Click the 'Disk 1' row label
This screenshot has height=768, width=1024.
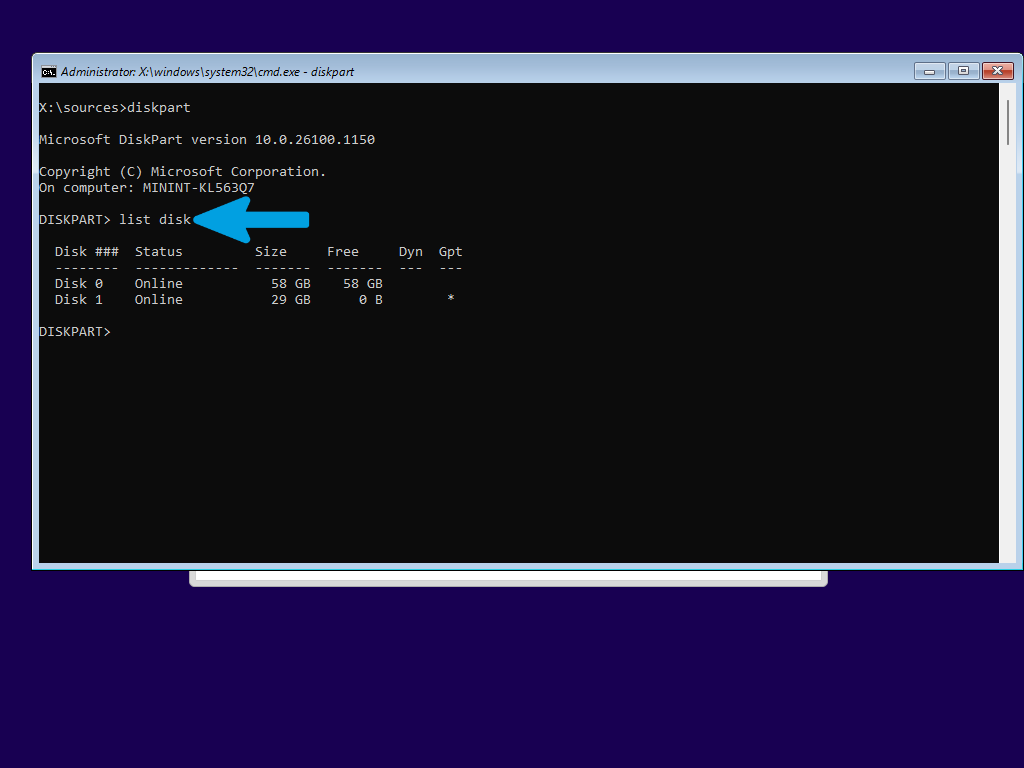click(x=79, y=300)
